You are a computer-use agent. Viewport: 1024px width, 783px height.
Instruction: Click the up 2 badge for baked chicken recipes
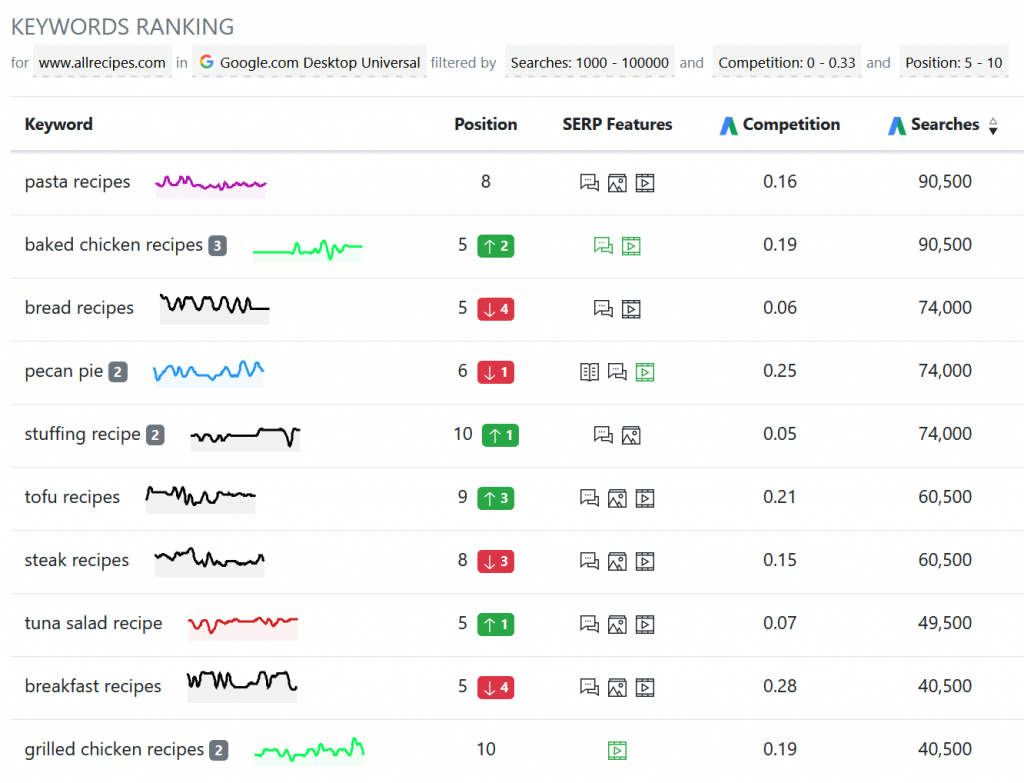pos(496,246)
